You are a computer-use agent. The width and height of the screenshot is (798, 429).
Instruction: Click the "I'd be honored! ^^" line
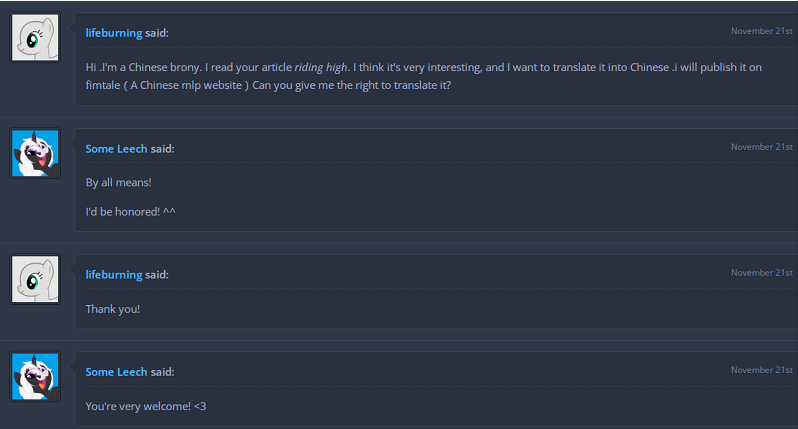pyautogui.click(x=131, y=213)
